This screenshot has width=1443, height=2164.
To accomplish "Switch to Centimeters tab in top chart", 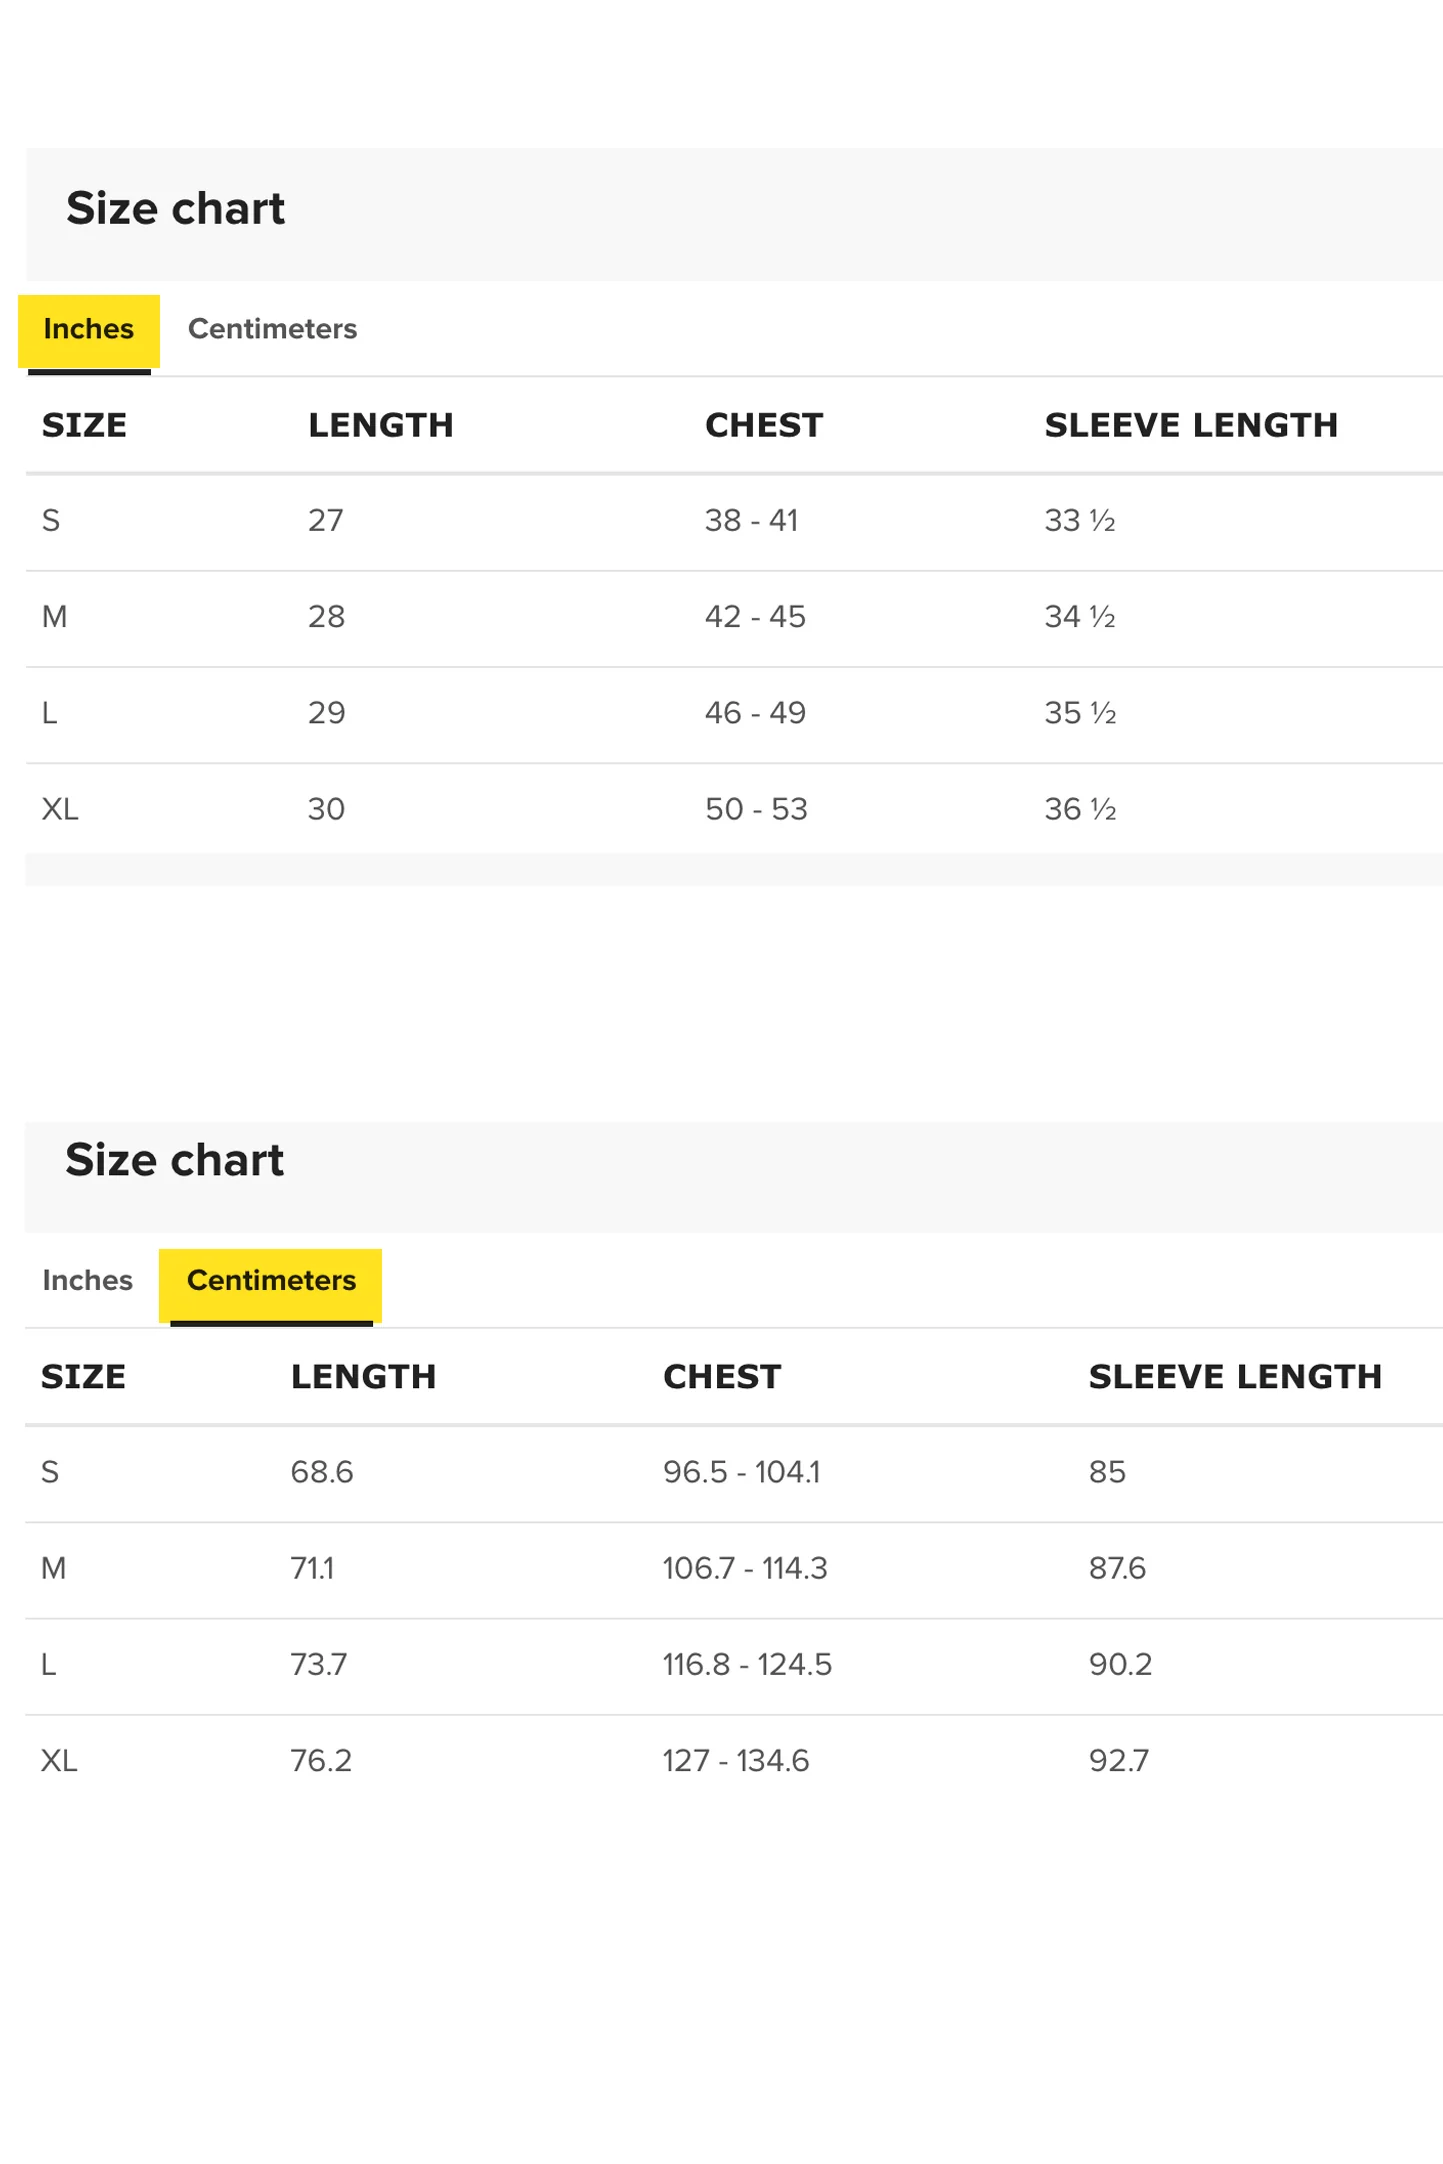I will click(x=272, y=329).
